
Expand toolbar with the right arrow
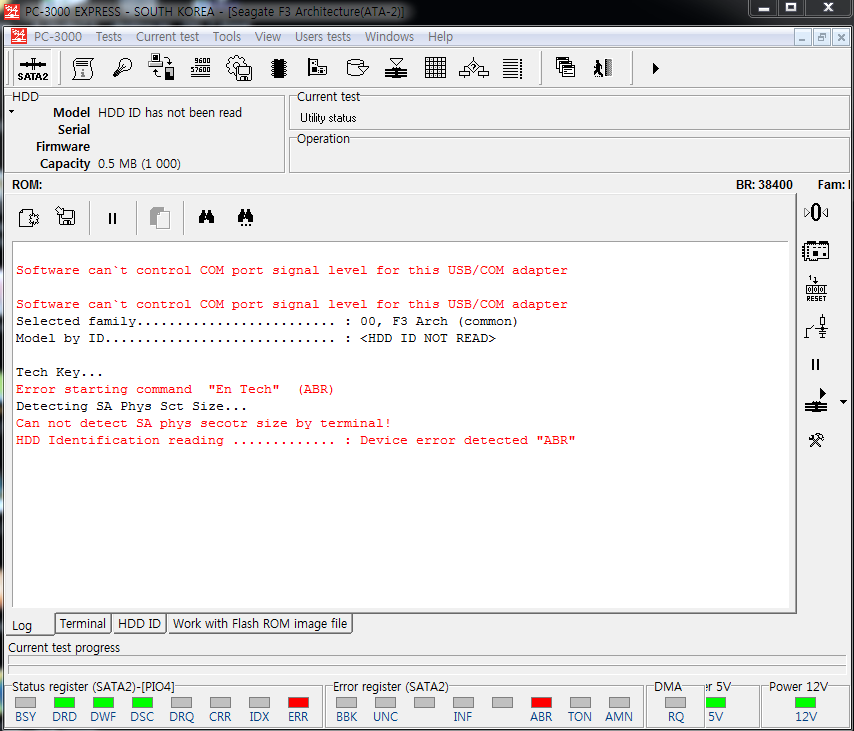[x=655, y=69]
